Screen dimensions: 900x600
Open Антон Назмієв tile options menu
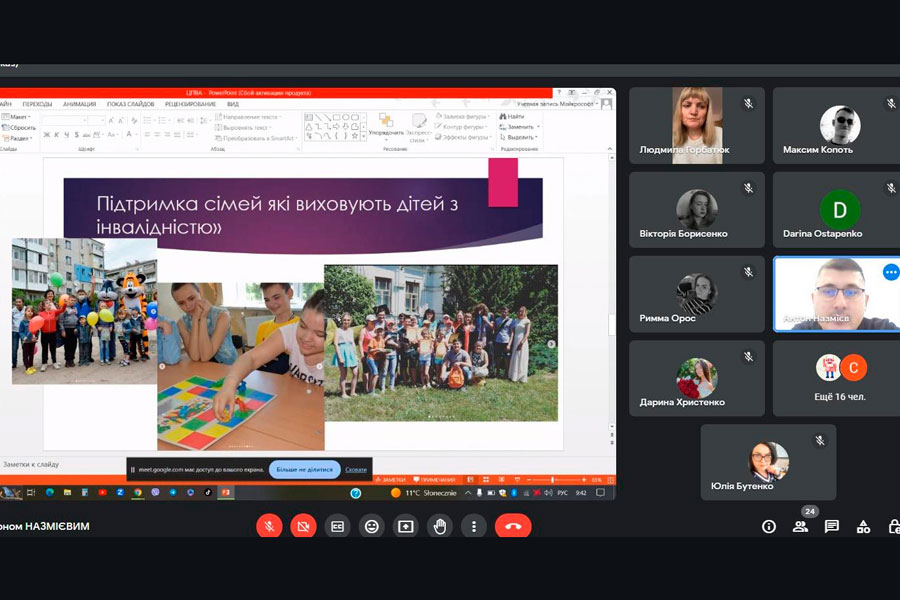[x=890, y=272]
